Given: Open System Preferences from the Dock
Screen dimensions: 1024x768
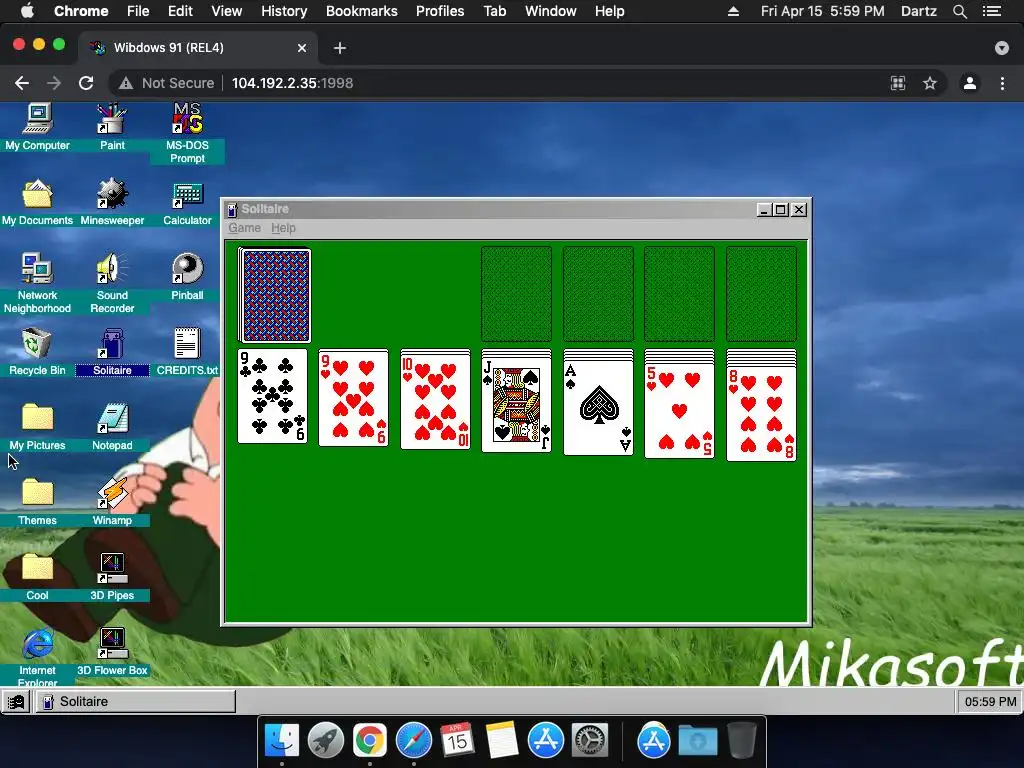Looking at the screenshot, I should 590,741.
